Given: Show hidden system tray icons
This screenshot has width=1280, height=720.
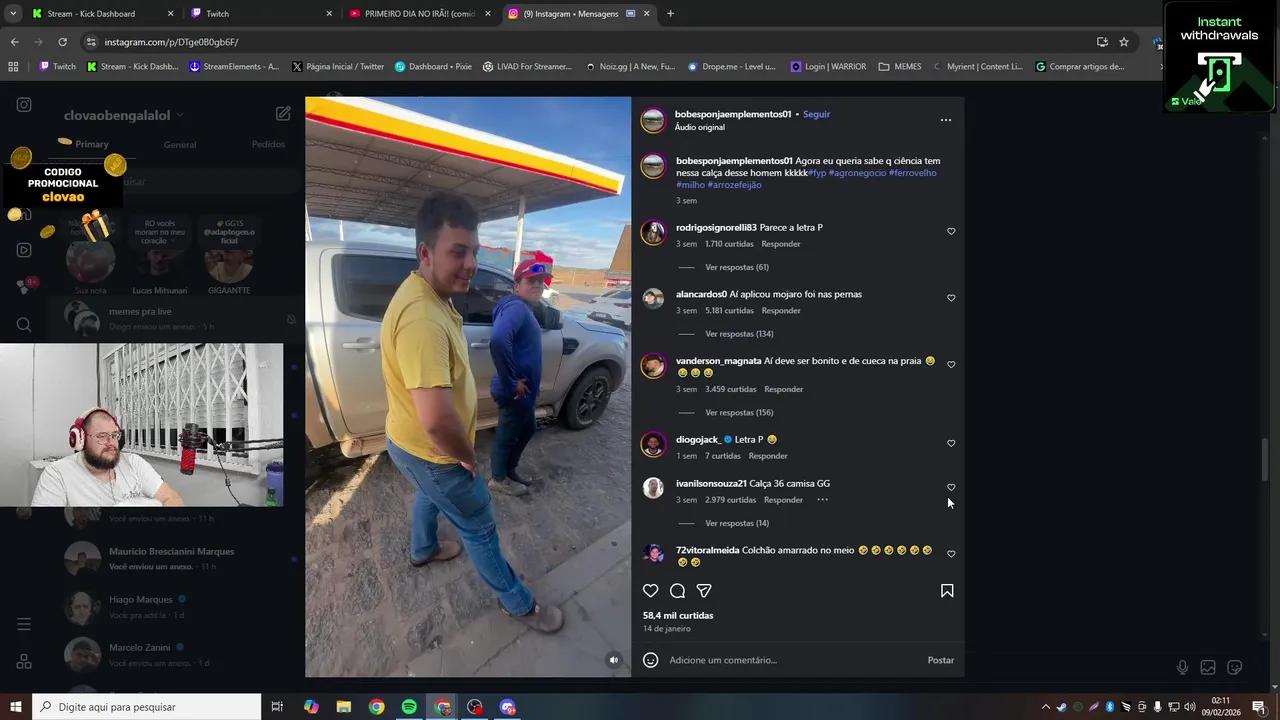Looking at the screenshot, I should (x=1046, y=707).
